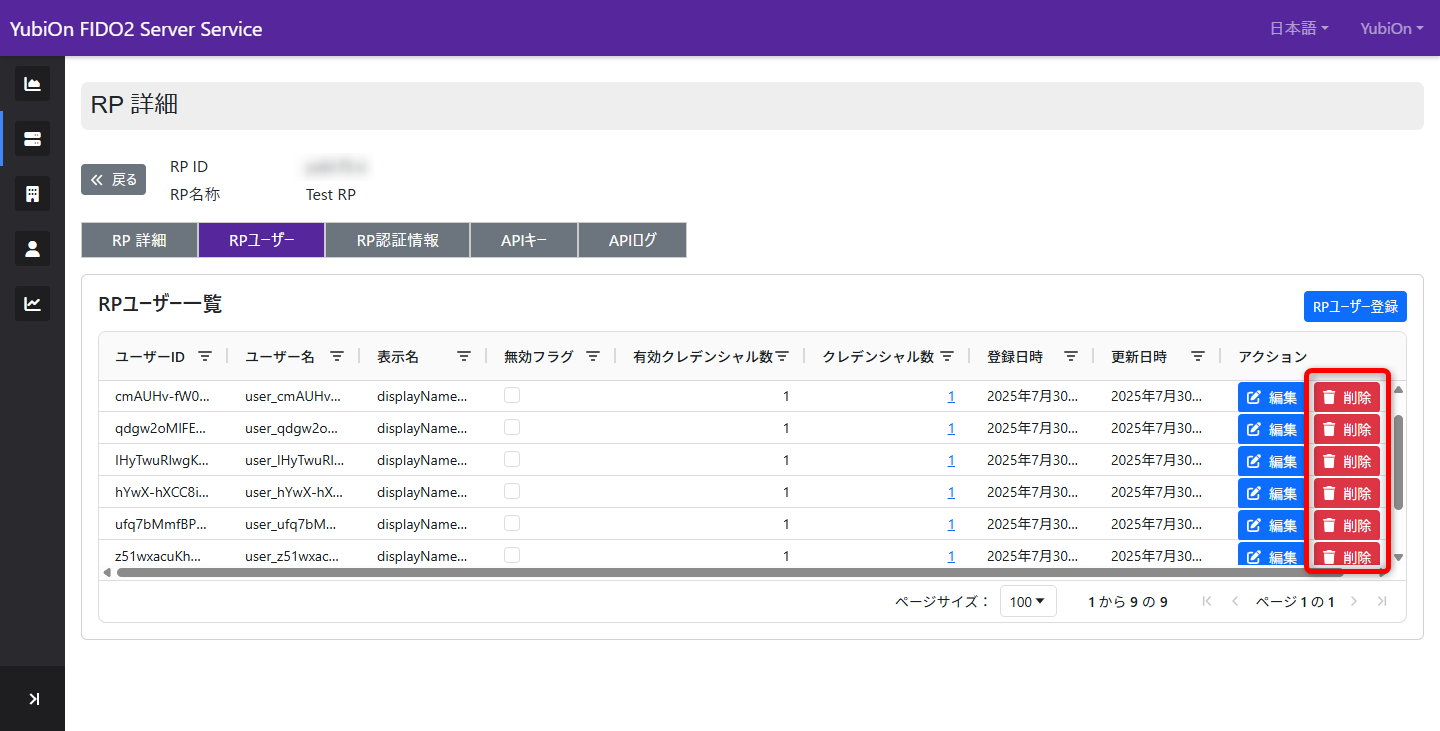1440x731 pixels.
Task: Open the YubiOn account dropdown
Action: click(x=1392, y=28)
